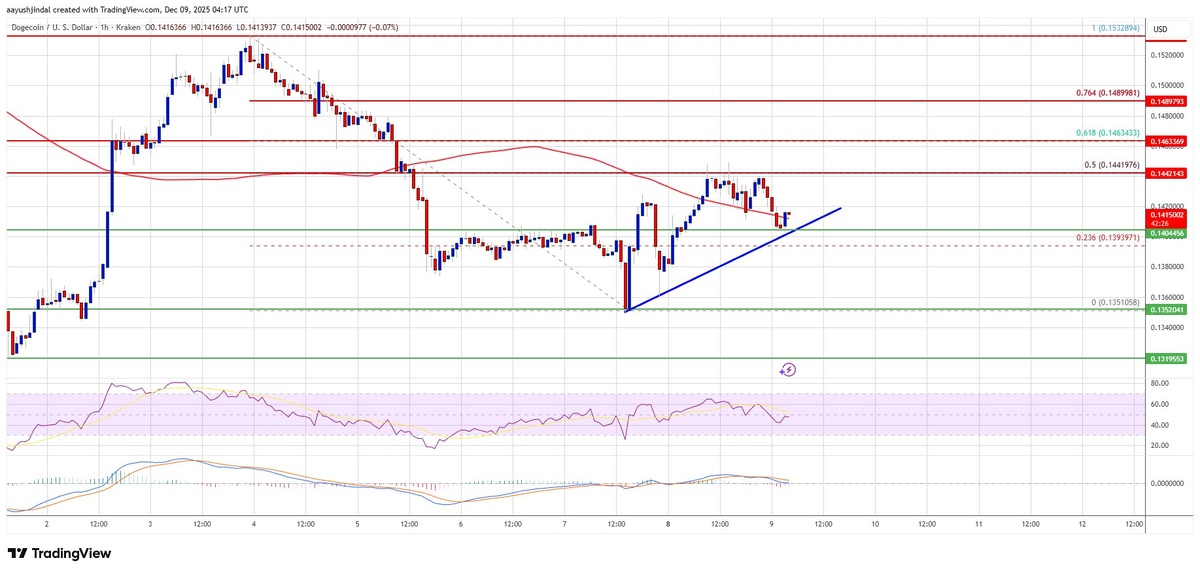Image resolution: width=1200 pixels, height=573 pixels.
Task: Click the red price tag 0.1442143
Action: (1167, 173)
